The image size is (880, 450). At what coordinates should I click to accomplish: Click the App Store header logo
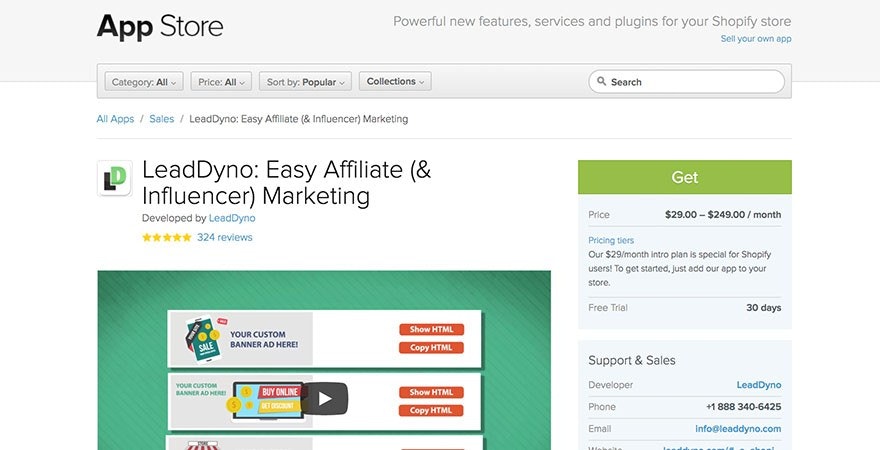(160, 26)
